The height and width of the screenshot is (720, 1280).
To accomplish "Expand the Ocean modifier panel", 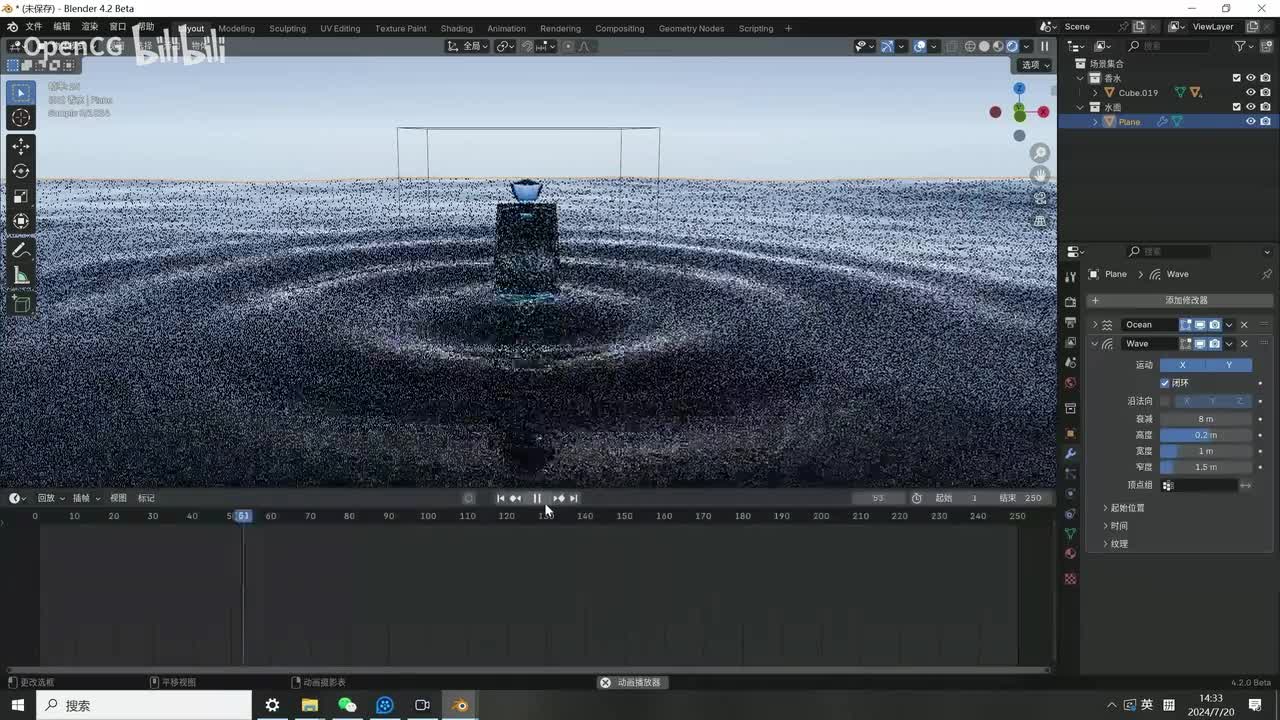I will [x=1095, y=325].
